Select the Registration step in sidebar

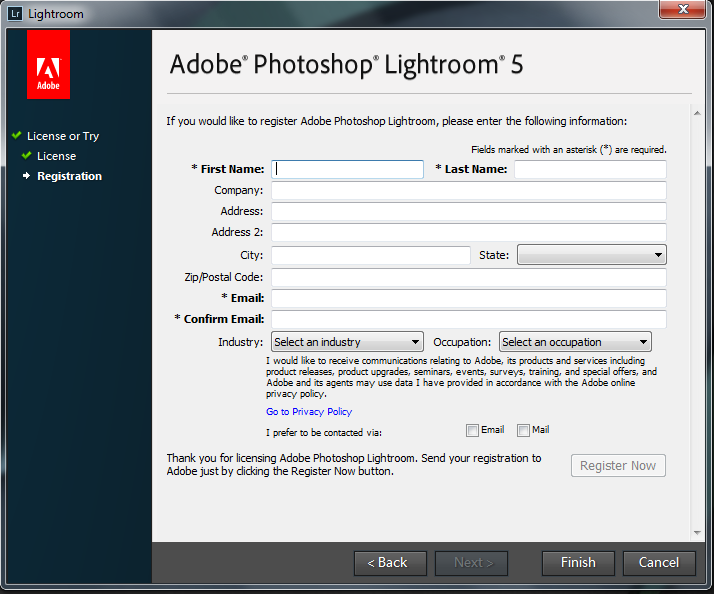point(69,176)
